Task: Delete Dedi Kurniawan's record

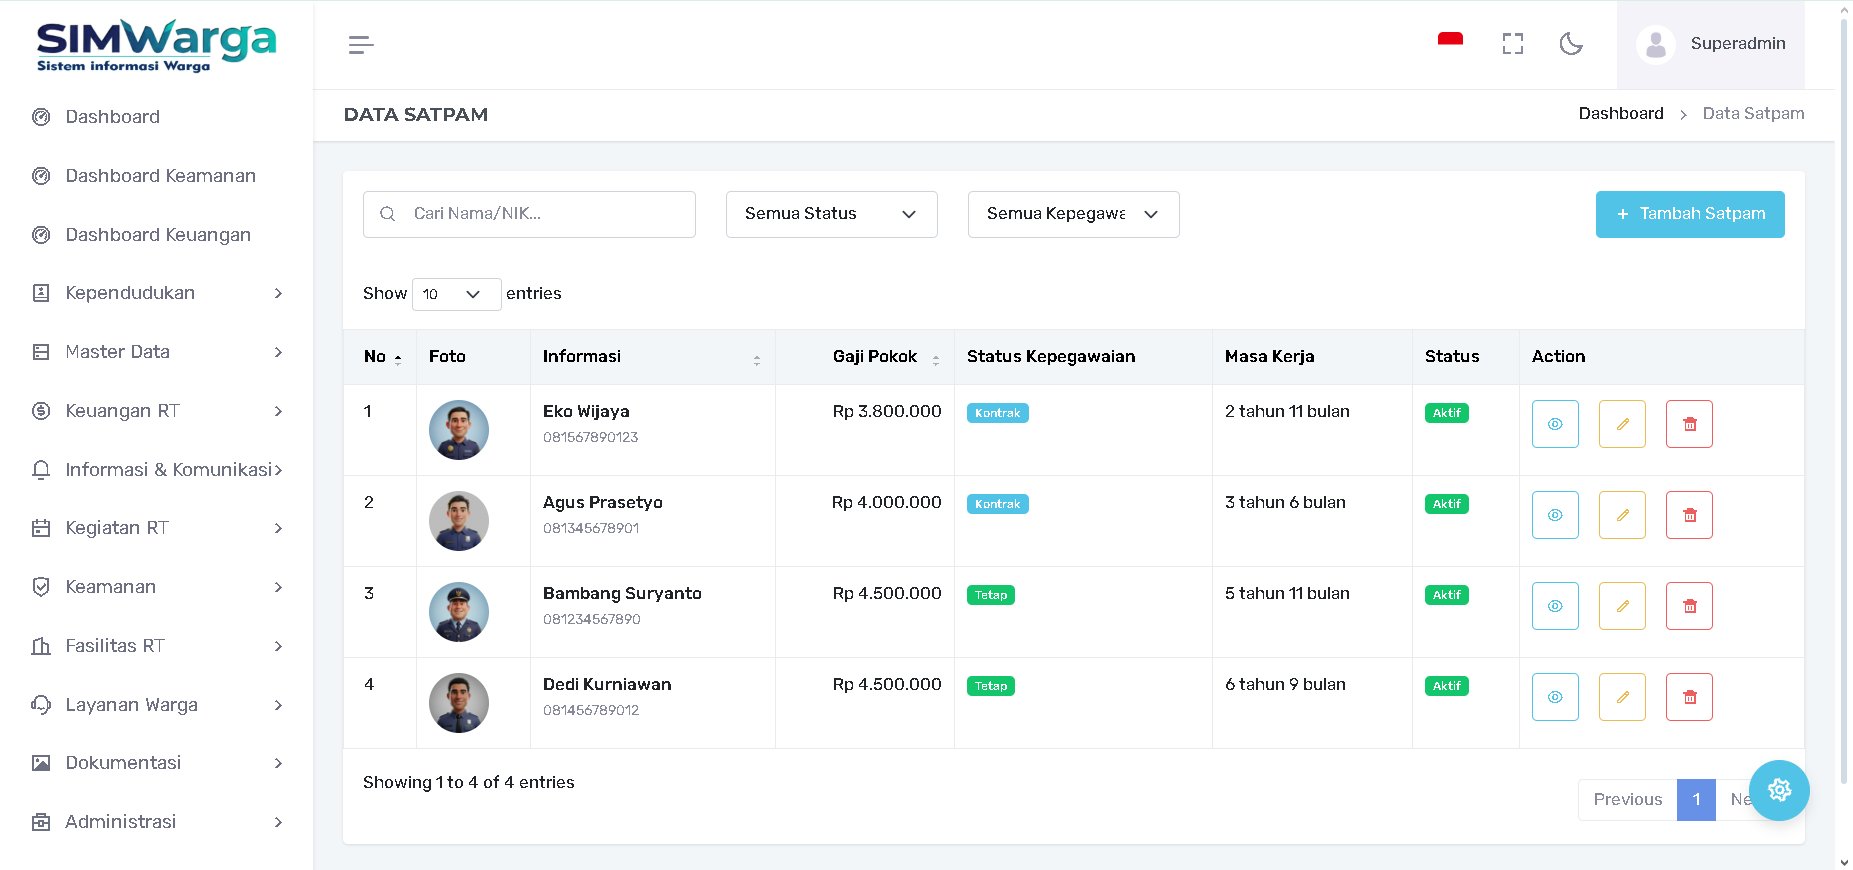Action: 1689,697
